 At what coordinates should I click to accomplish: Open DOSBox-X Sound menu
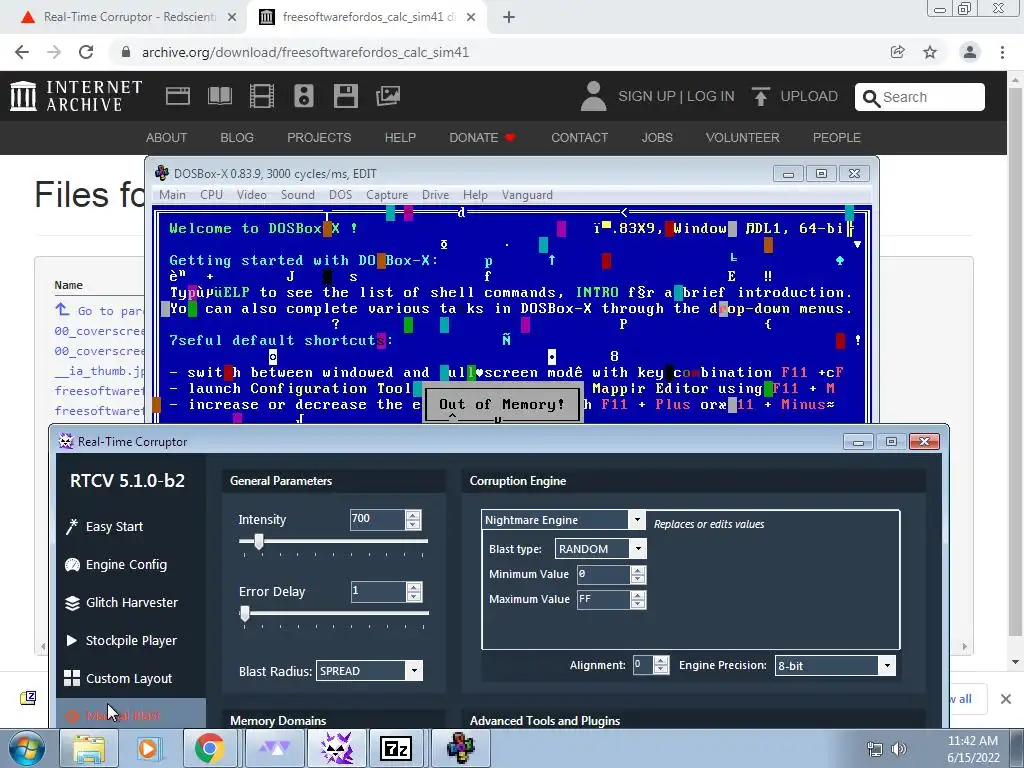click(298, 195)
